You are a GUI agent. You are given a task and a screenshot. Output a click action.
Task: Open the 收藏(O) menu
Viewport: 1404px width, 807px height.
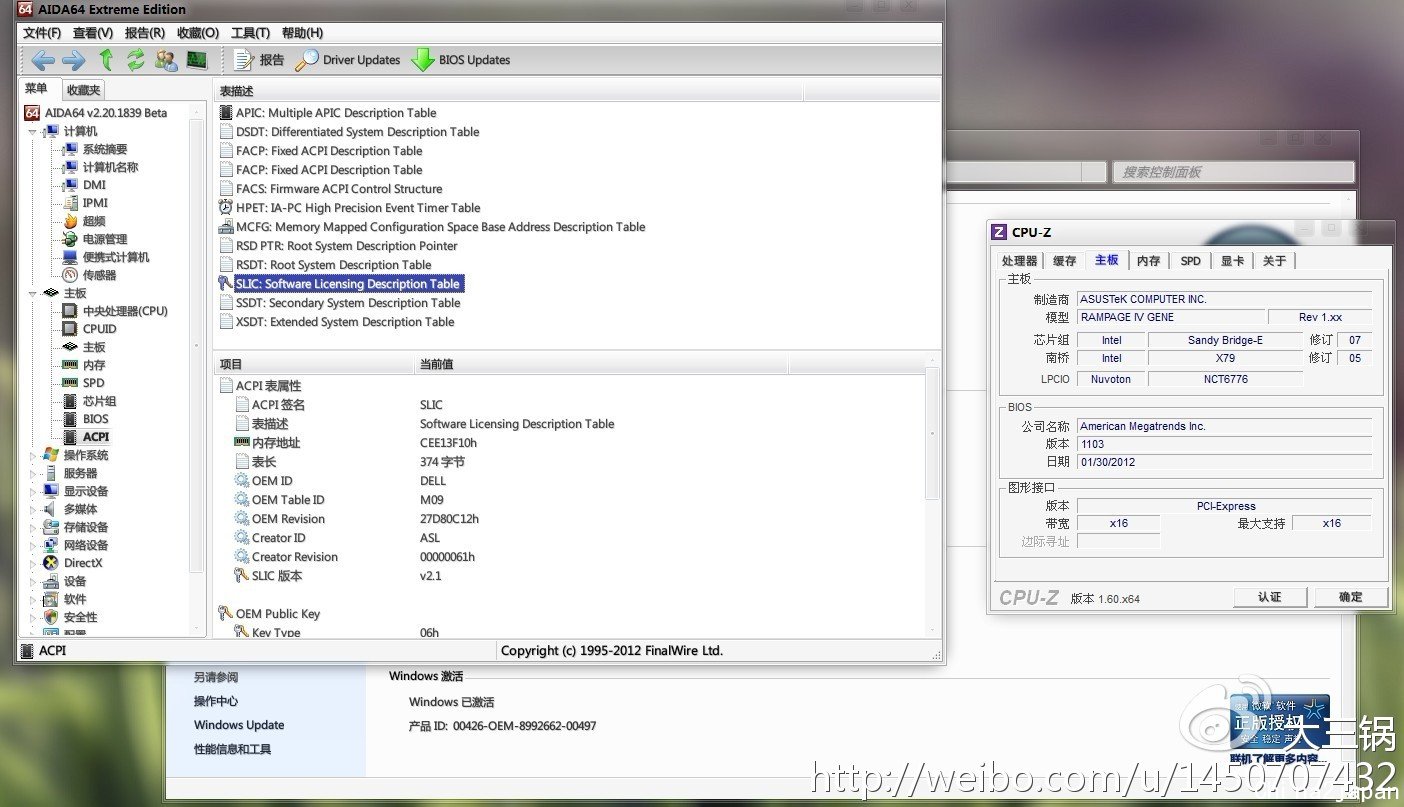tap(197, 33)
